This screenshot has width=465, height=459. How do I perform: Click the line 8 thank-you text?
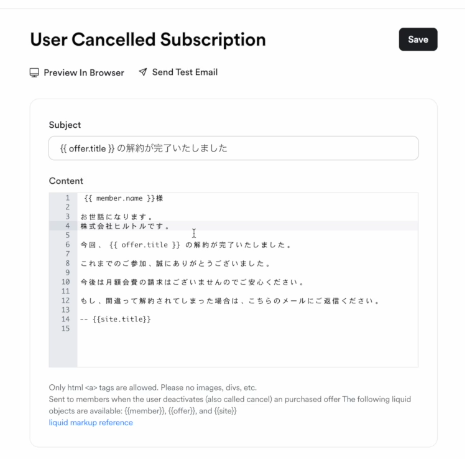175,264
